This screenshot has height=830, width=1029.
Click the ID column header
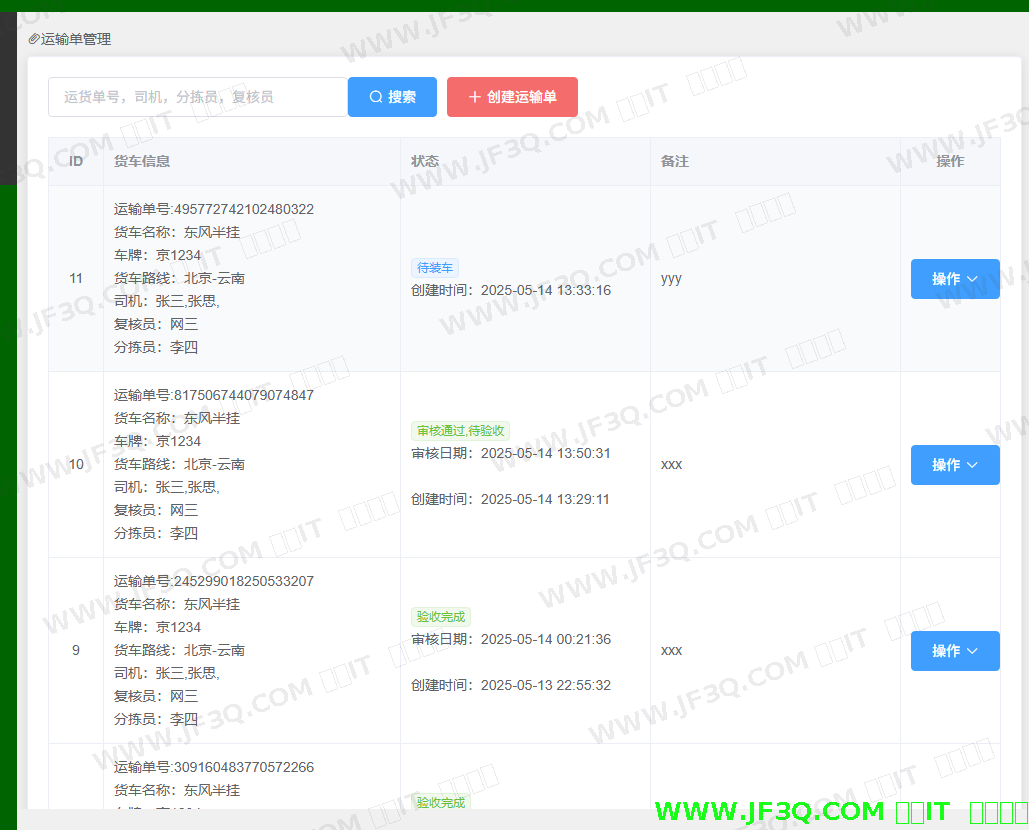pyautogui.click(x=76, y=161)
